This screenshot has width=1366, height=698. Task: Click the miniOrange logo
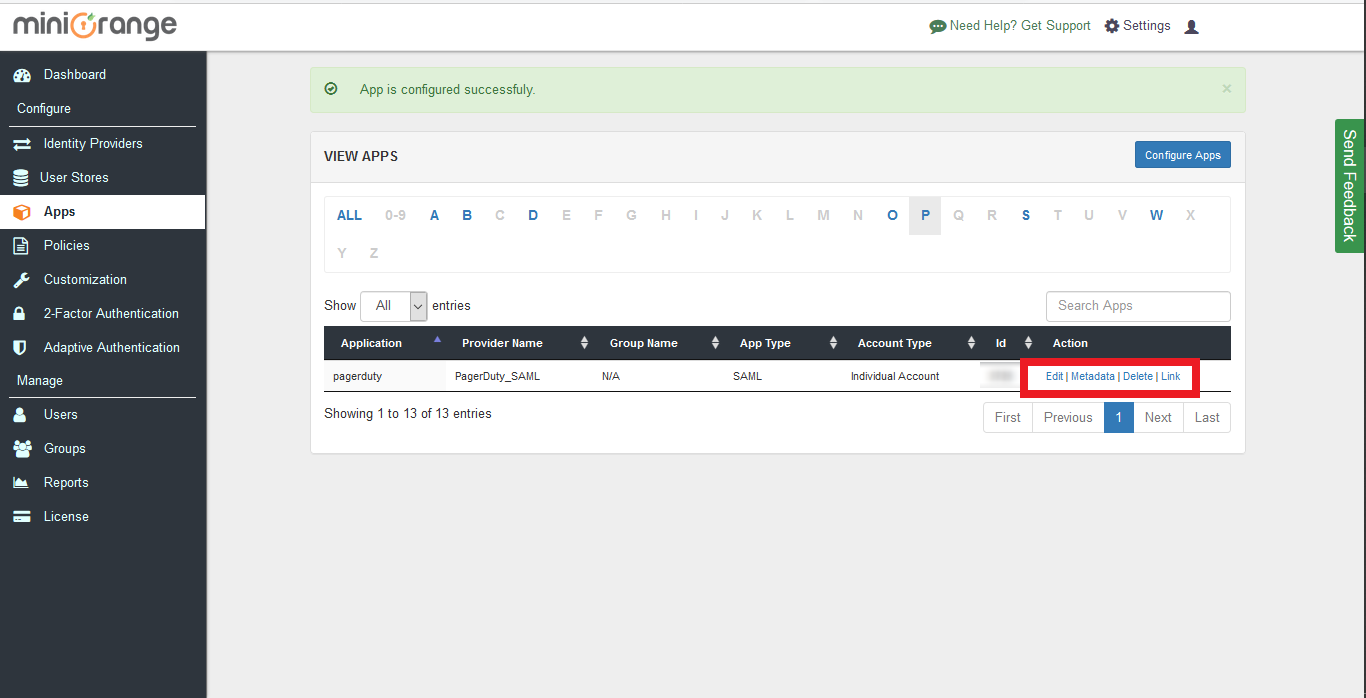[95, 26]
